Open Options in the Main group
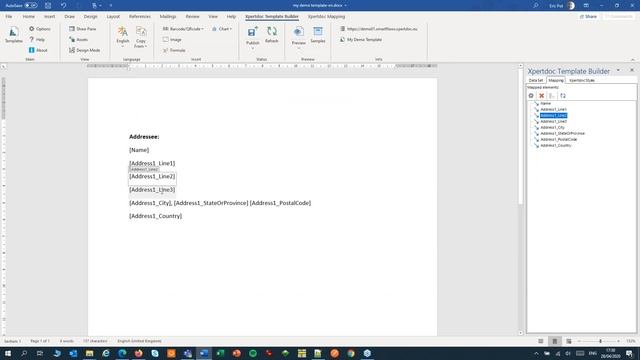Screen dimensions: 640x360 (40, 29)
